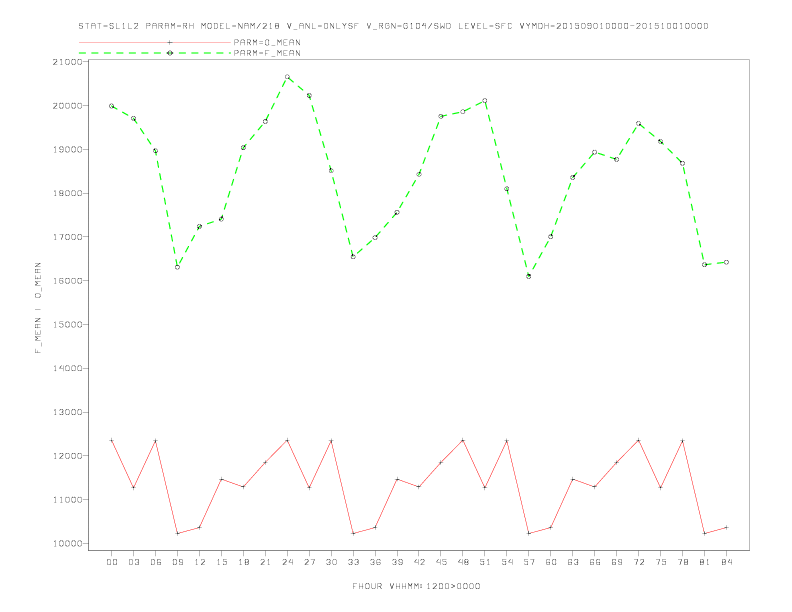Click the 17000 y-axis tick label
792x612 pixels.
point(67,237)
